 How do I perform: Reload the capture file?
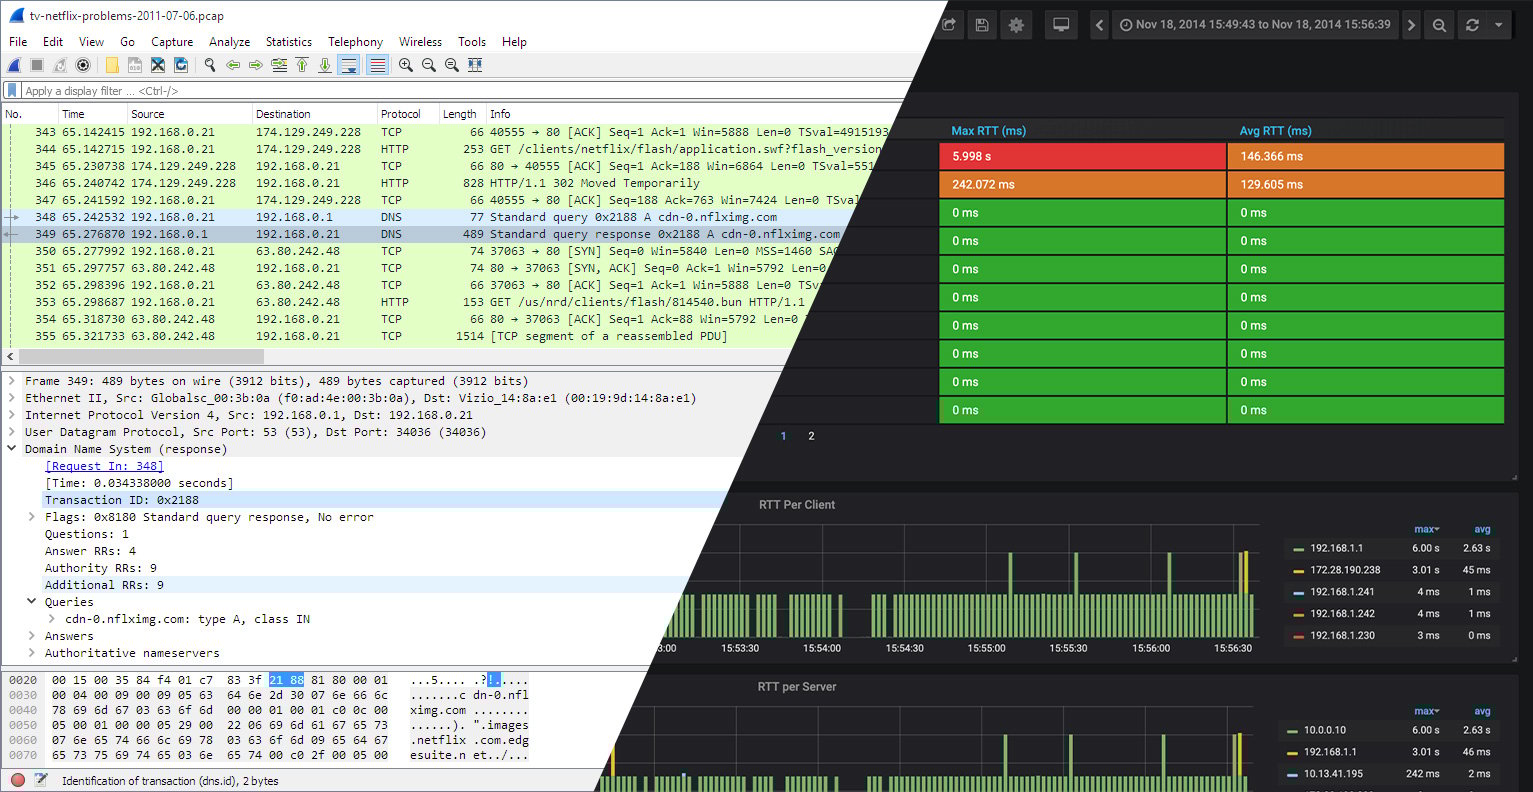180,65
